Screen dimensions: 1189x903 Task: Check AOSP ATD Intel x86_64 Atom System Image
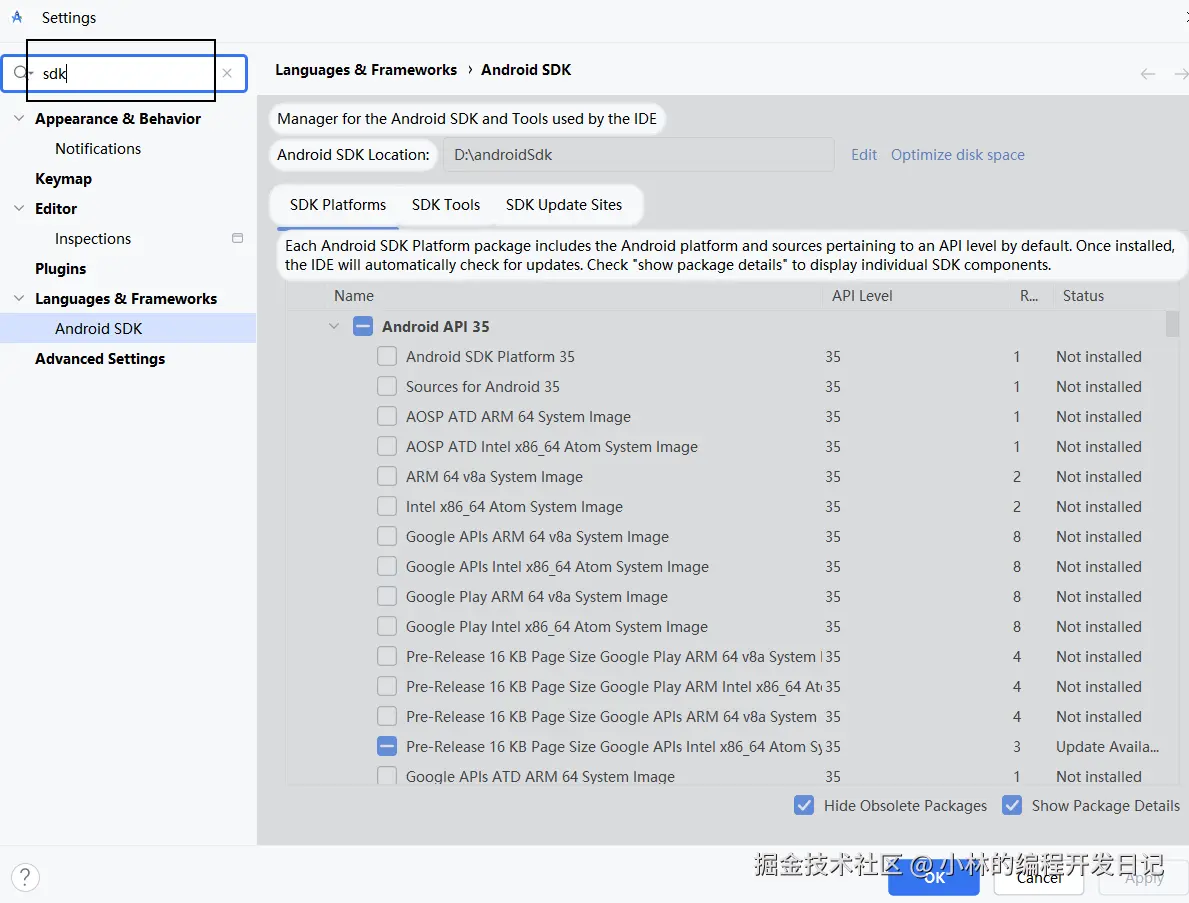point(387,447)
